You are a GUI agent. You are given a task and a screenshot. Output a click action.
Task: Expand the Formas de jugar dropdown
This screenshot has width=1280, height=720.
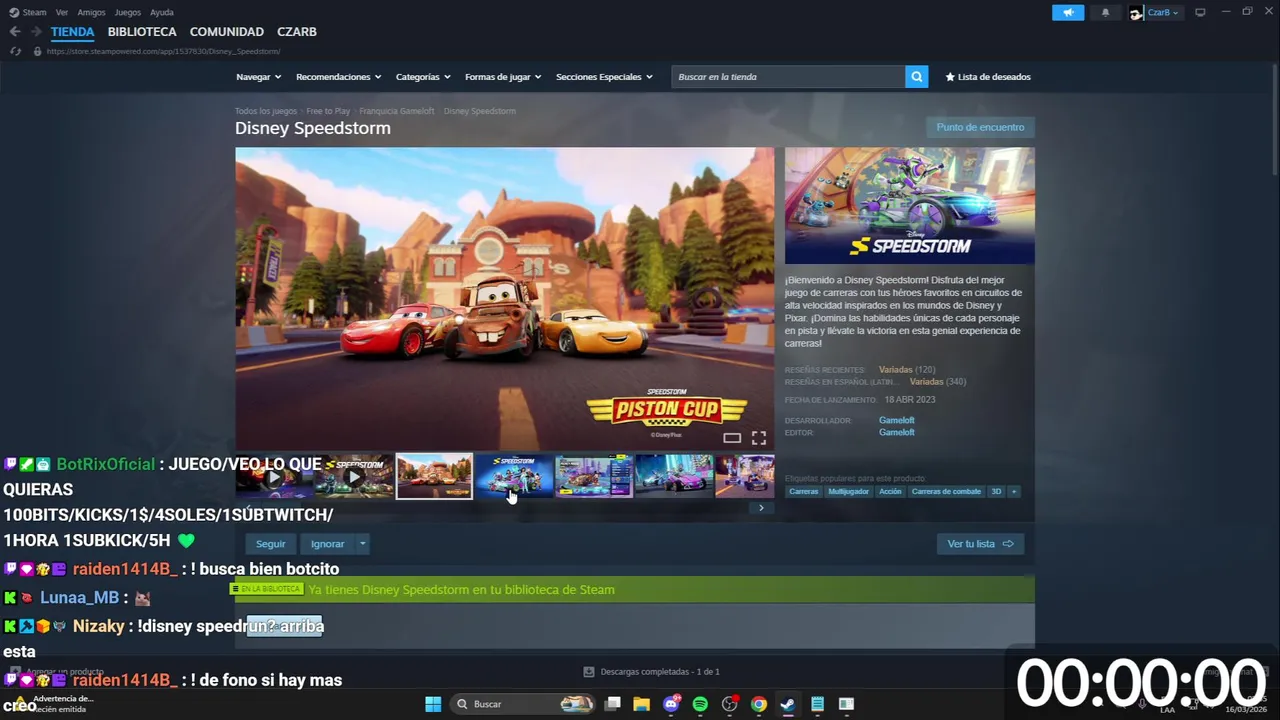pyautogui.click(x=503, y=77)
